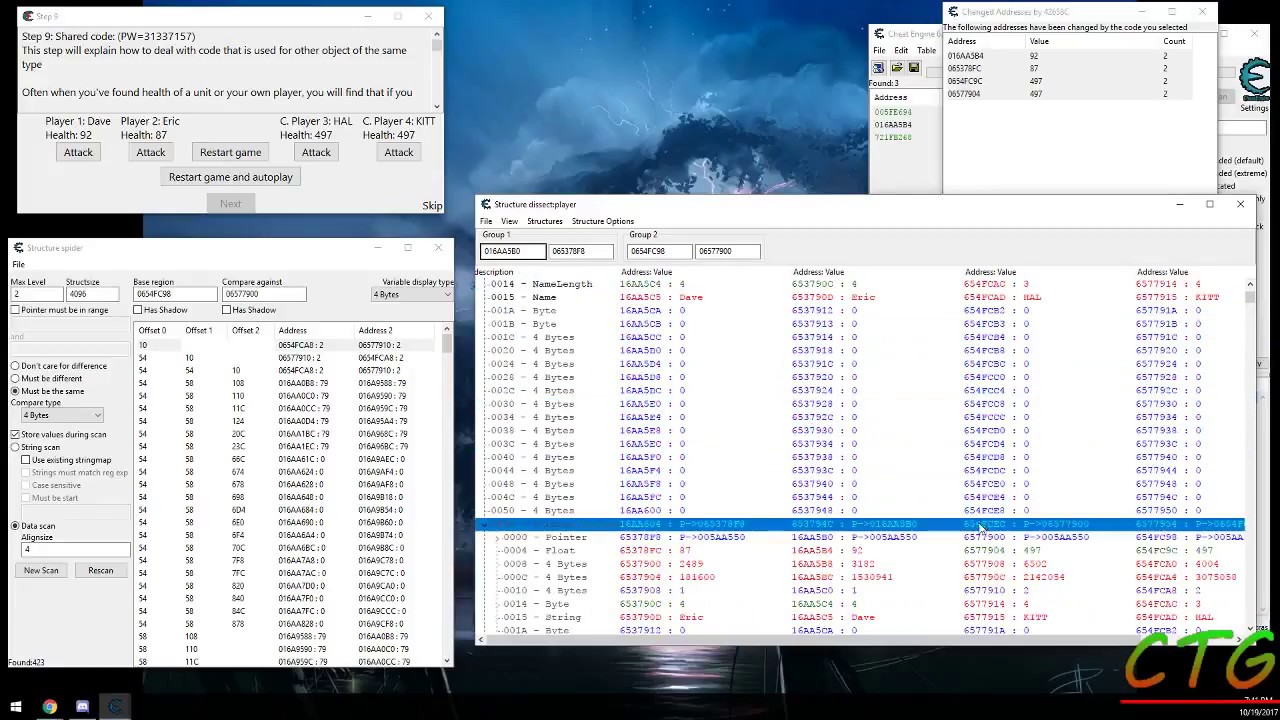The image size is (1280, 720).
Task: Open Structure Options menu
Action: click(x=603, y=221)
